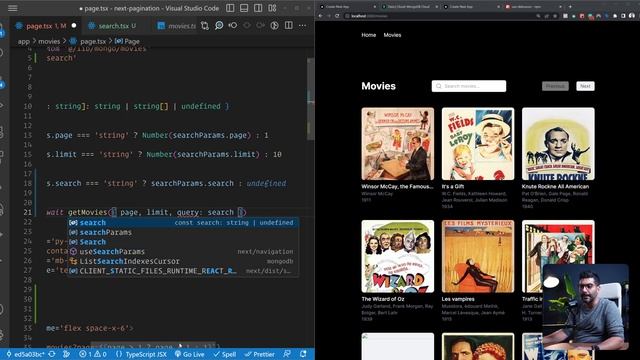The image size is (640, 360).
Task: Switch to the movies.ts editor tab
Action: (176, 26)
